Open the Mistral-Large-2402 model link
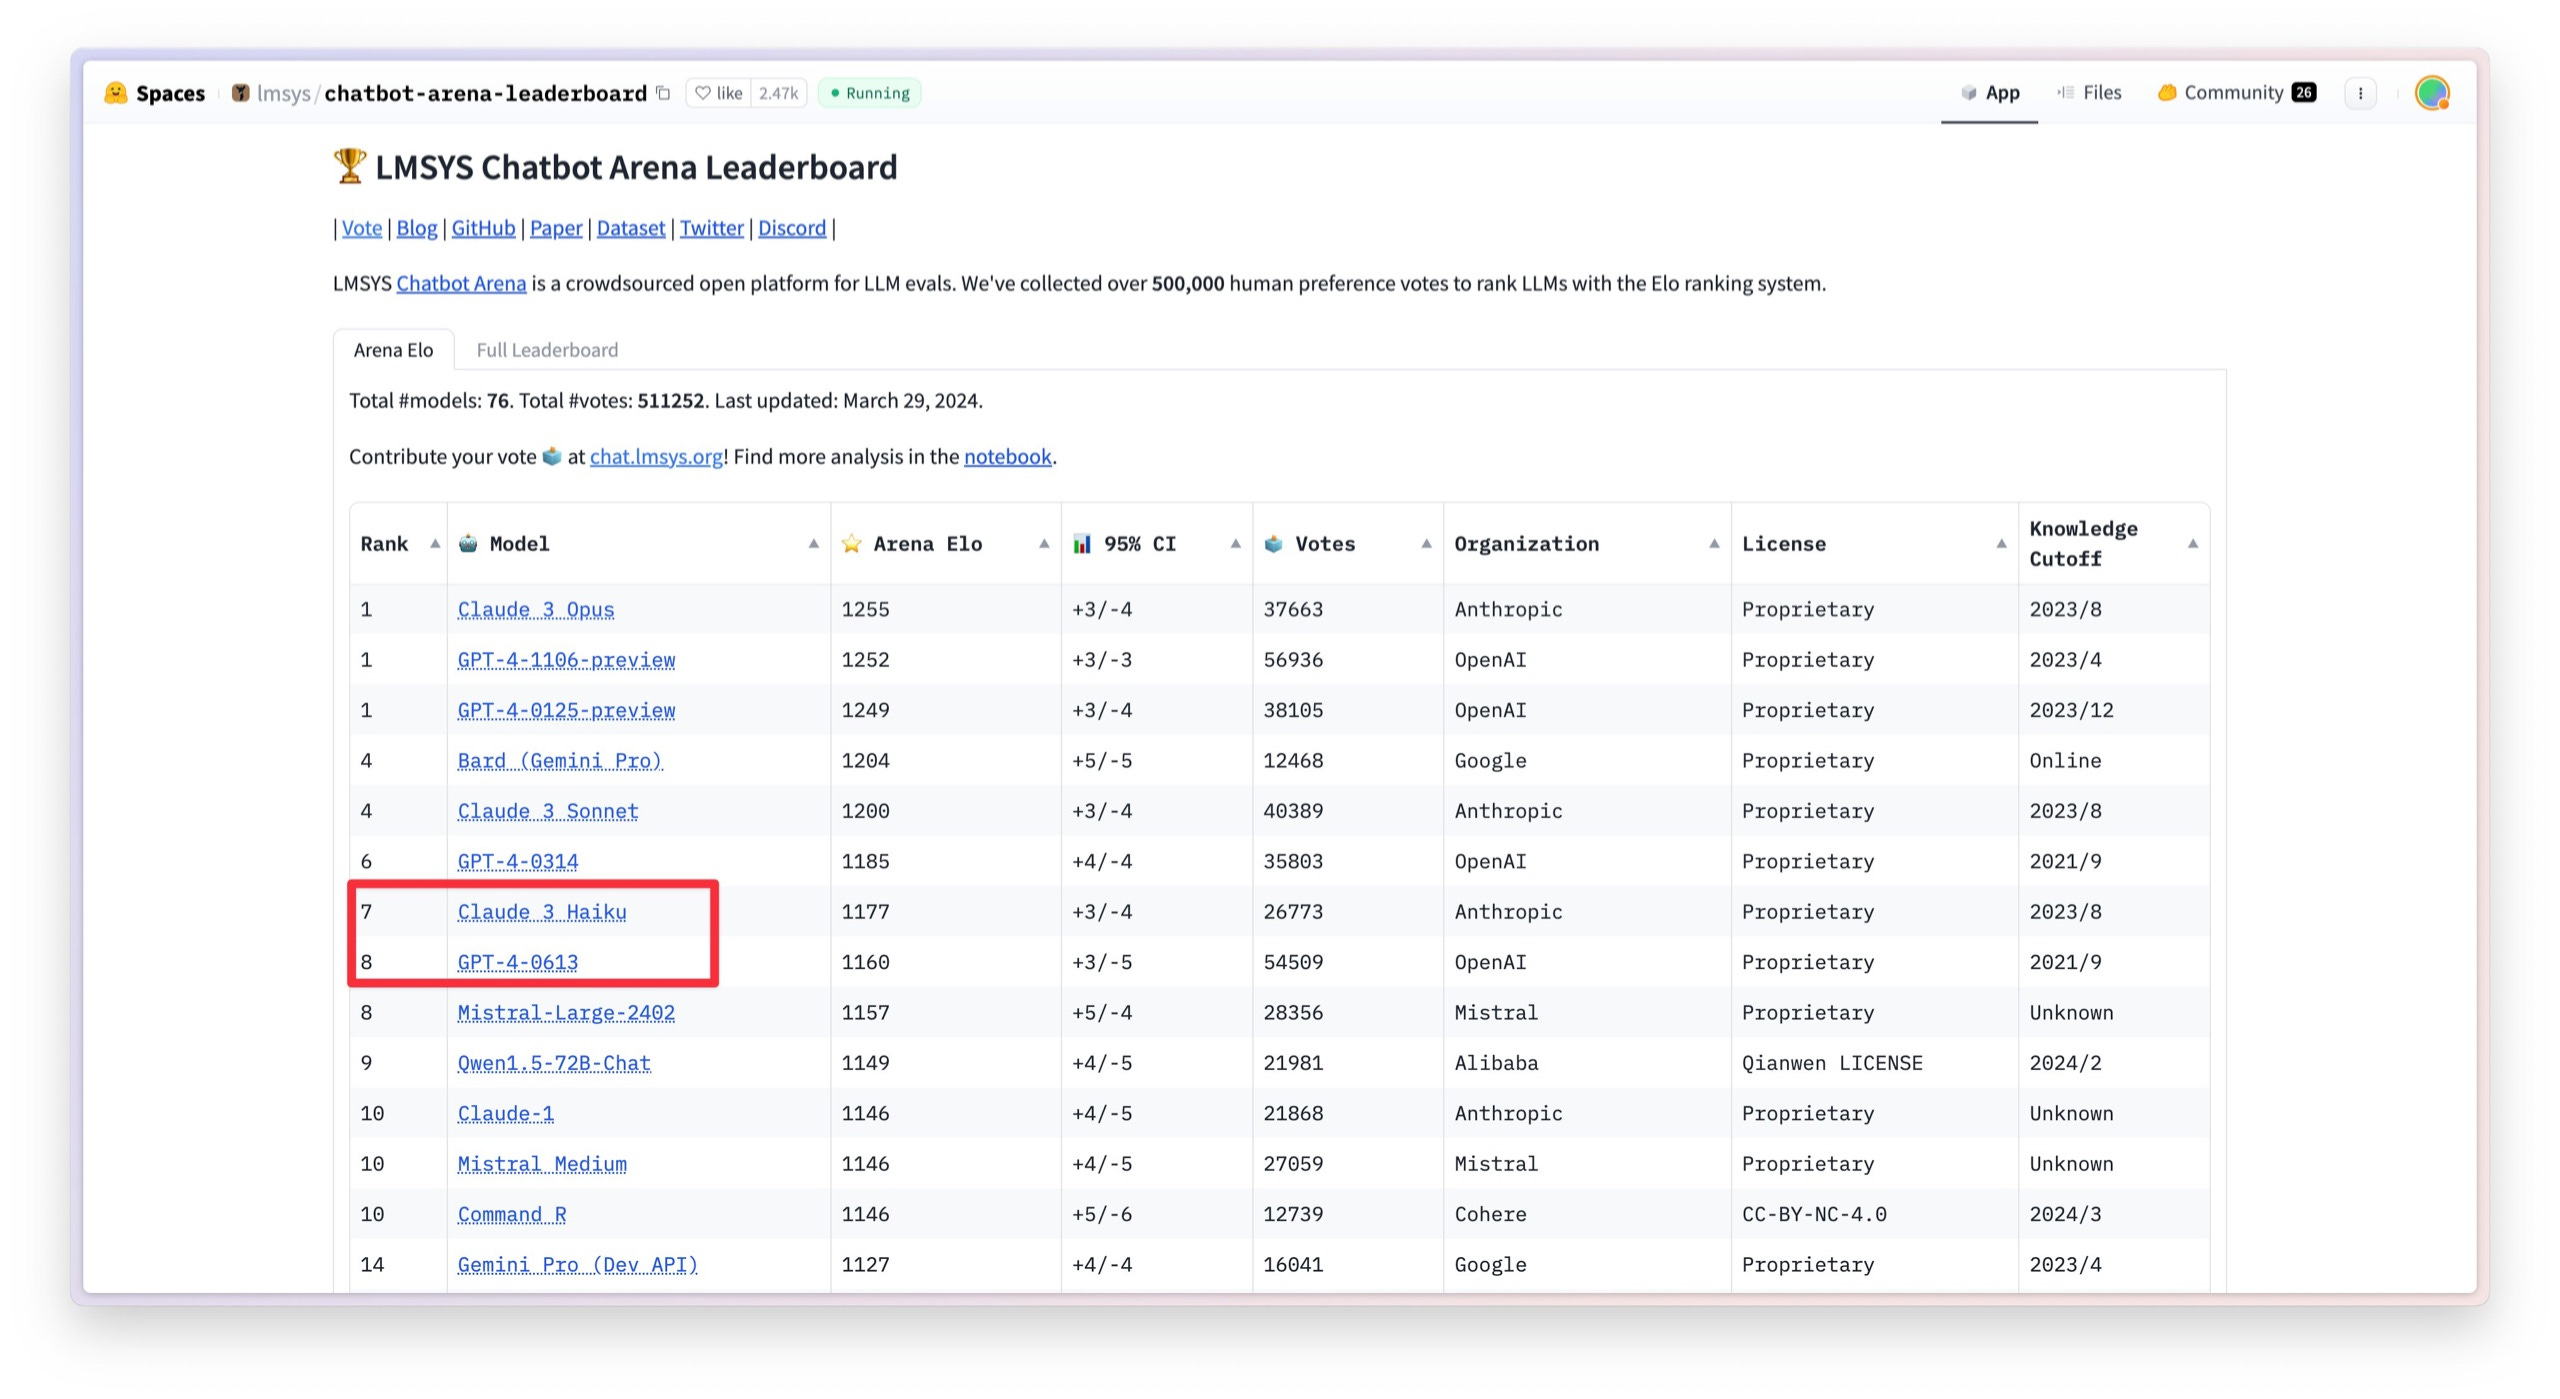Screen dimensions: 2560x1399 [566, 1013]
